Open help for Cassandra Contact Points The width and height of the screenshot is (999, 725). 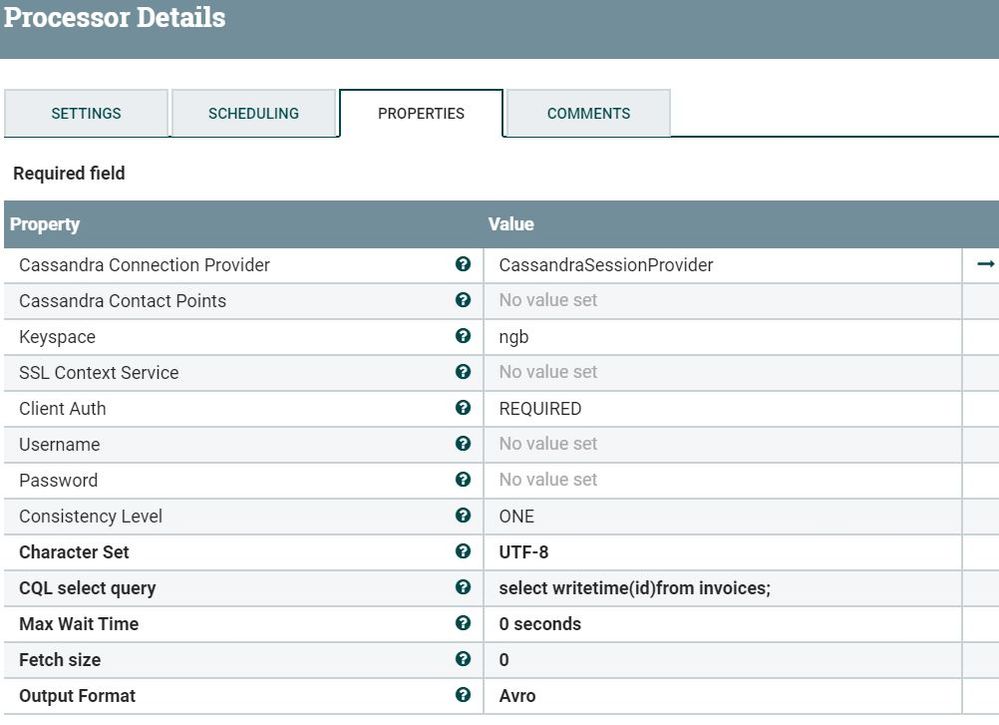point(463,299)
